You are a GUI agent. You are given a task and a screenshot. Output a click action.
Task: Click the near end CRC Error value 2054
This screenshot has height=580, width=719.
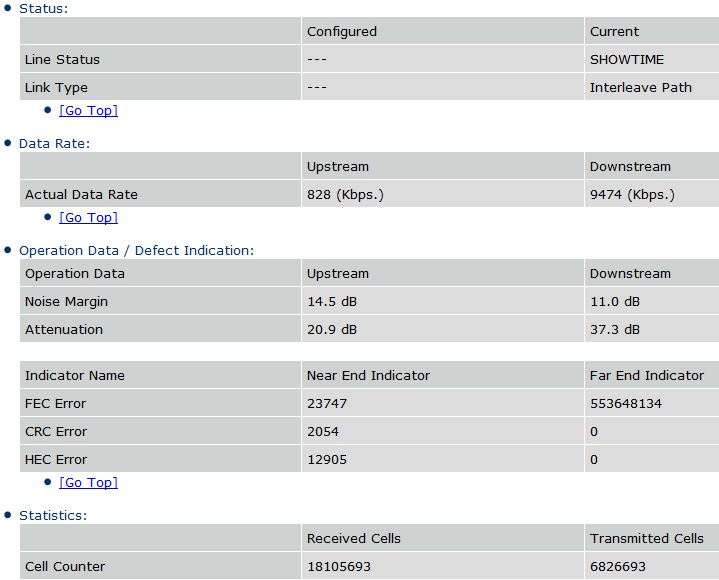pyautogui.click(x=323, y=431)
